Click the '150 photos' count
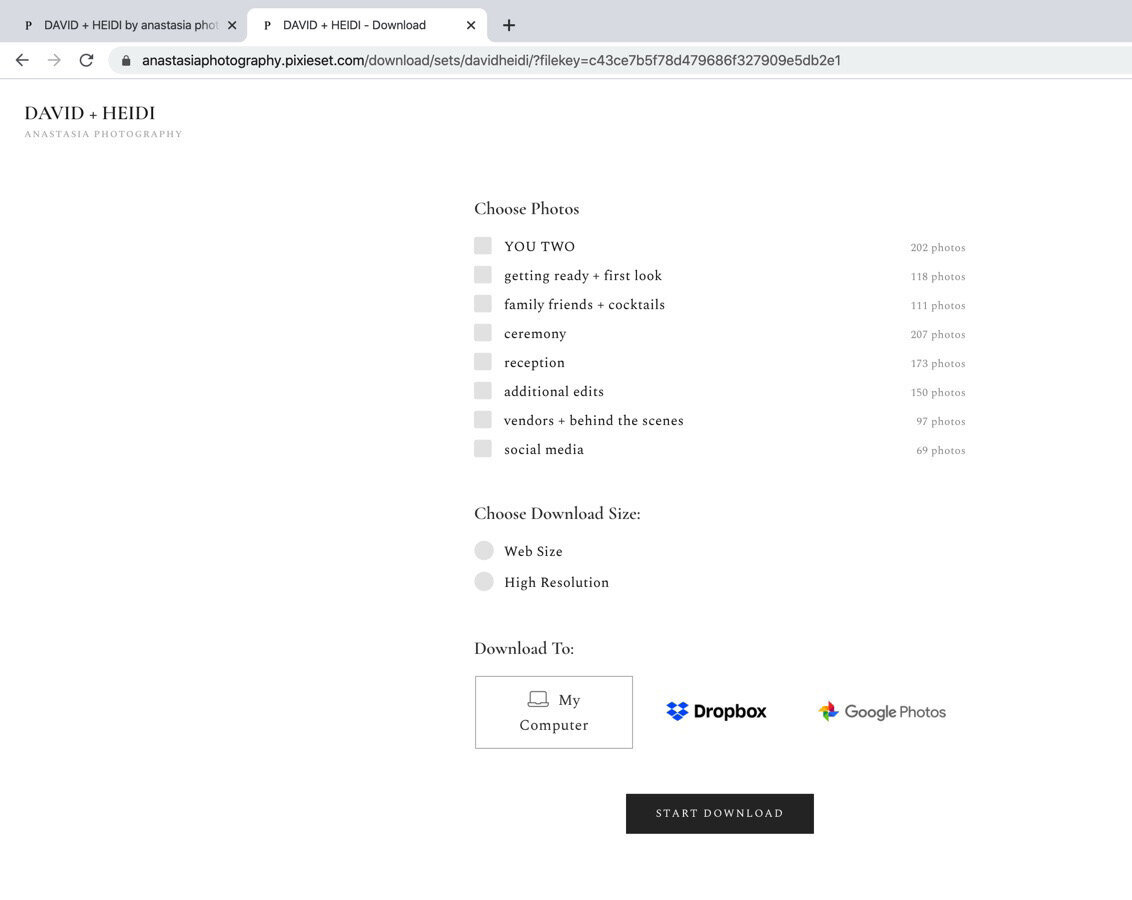The height and width of the screenshot is (900, 1132). (x=938, y=393)
